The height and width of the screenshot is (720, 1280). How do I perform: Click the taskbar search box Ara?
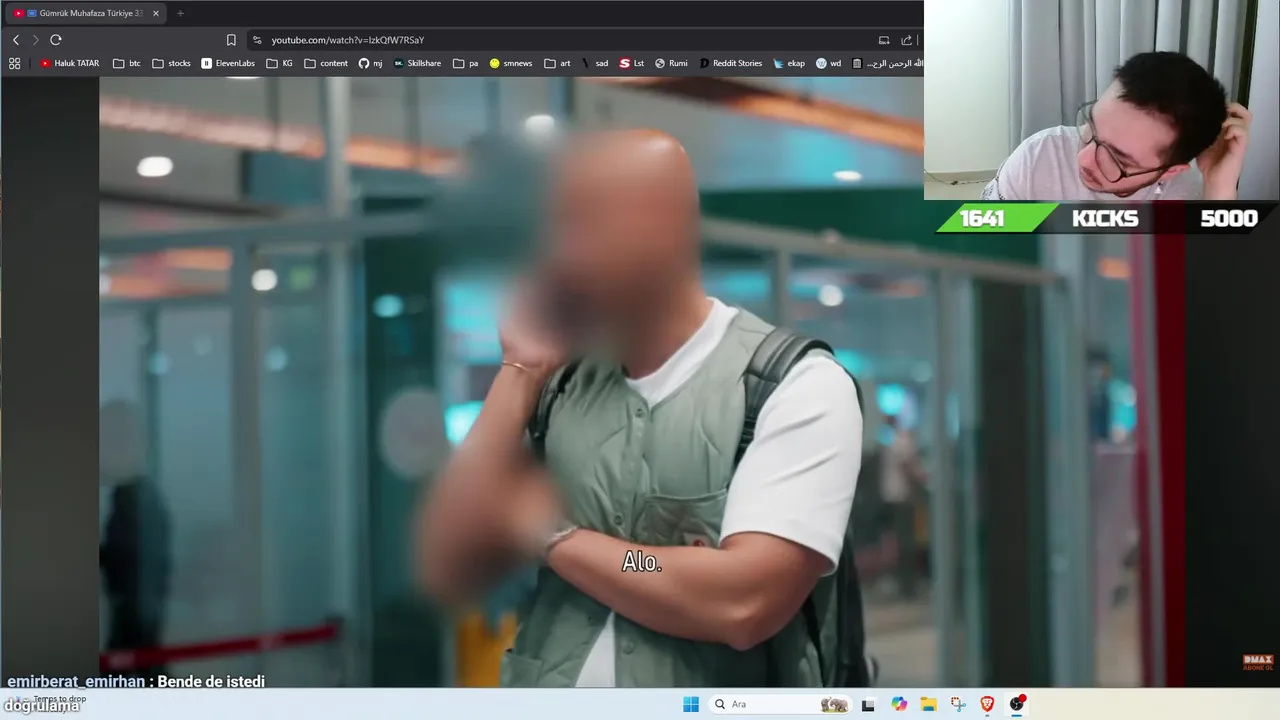(x=780, y=704)
